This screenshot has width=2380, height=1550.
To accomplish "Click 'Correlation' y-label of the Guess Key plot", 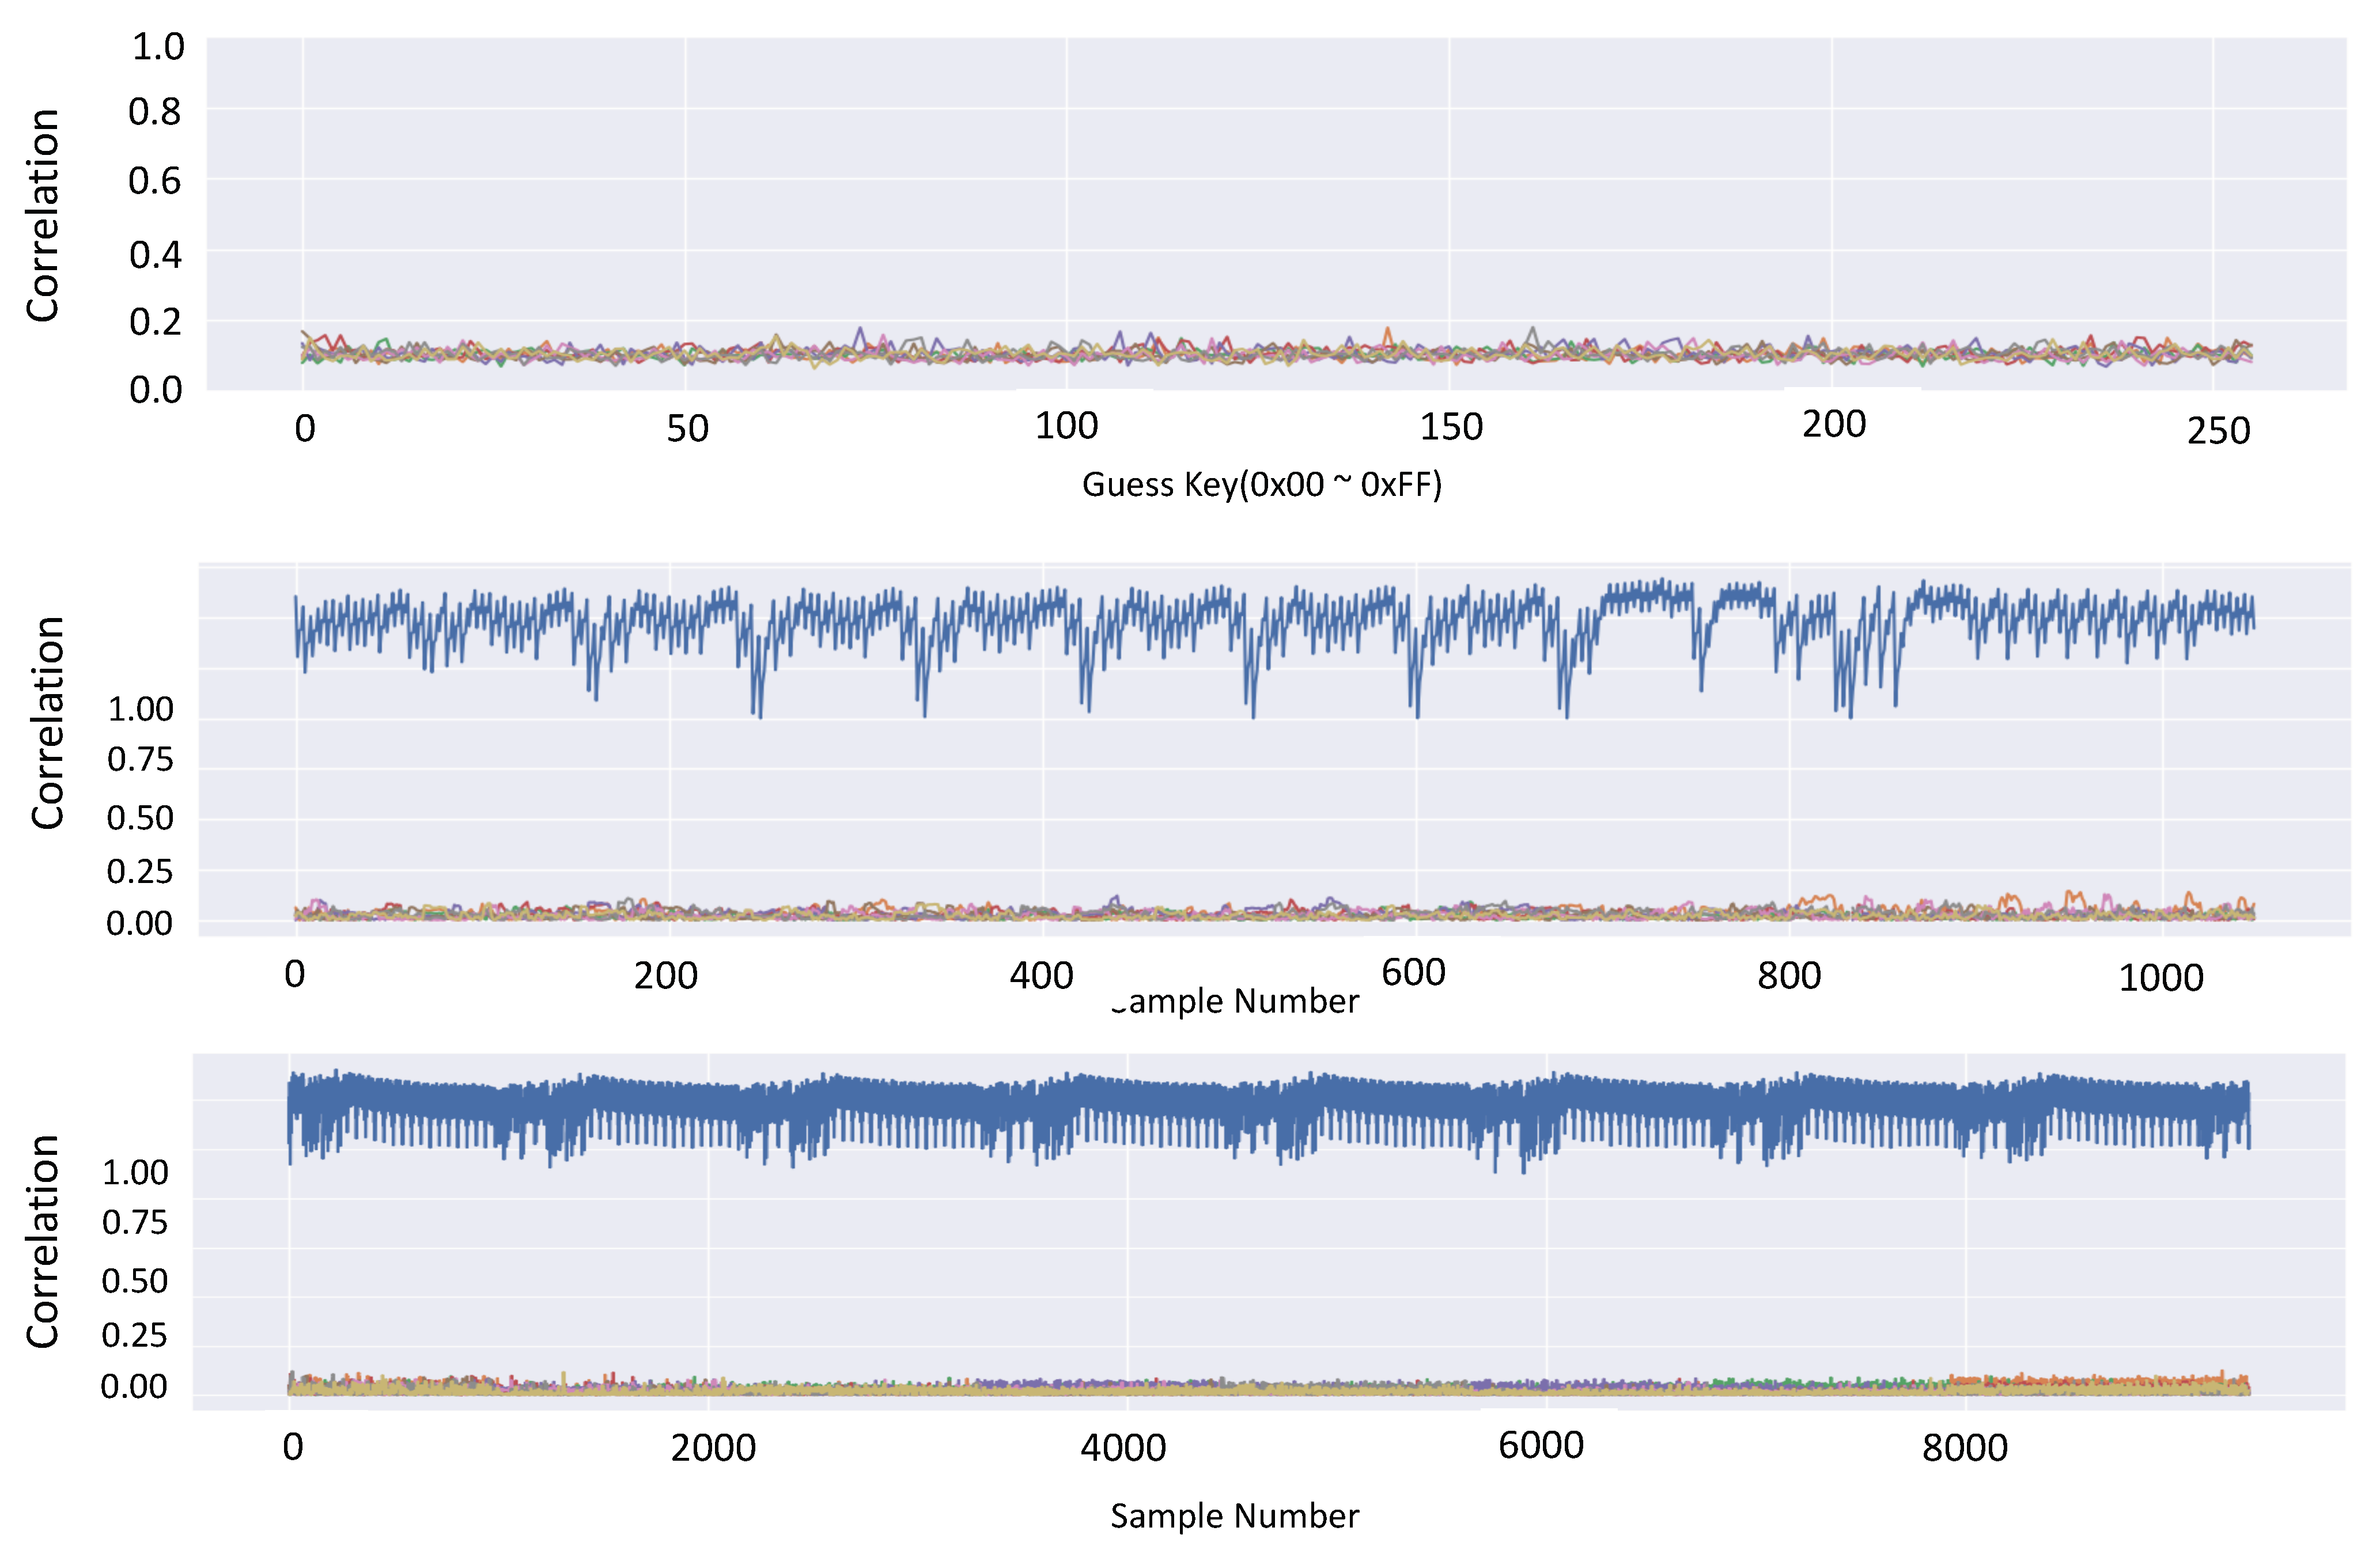I will coord(43,215).
